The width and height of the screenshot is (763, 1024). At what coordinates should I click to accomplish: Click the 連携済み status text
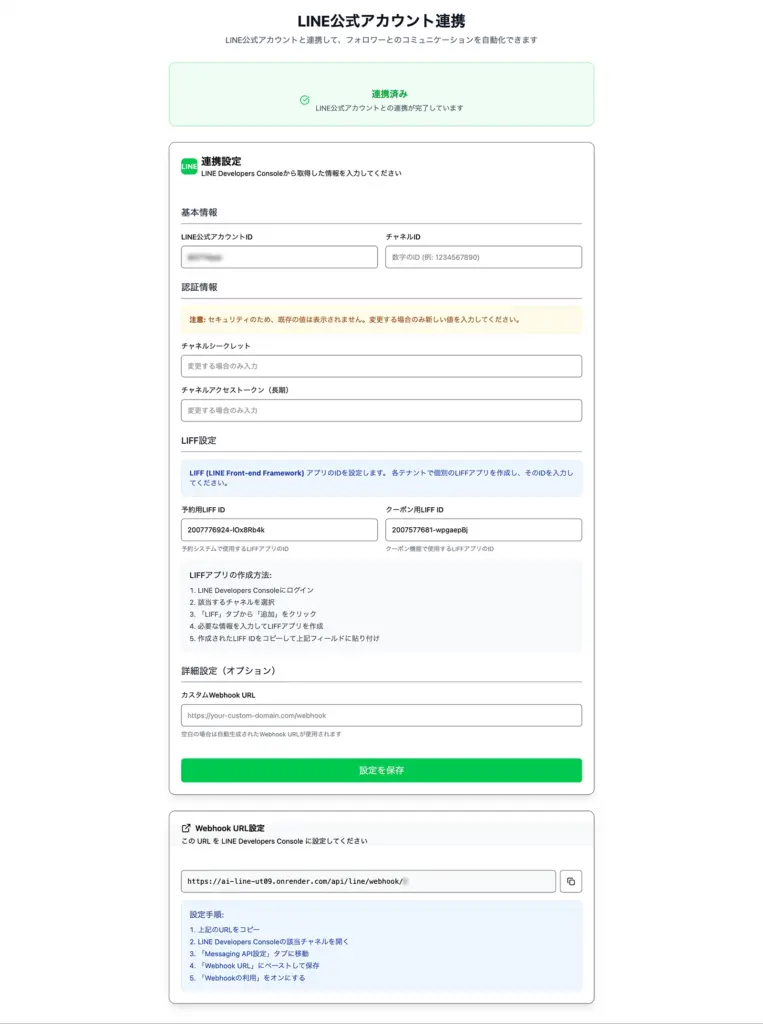[x=389, y=94]
